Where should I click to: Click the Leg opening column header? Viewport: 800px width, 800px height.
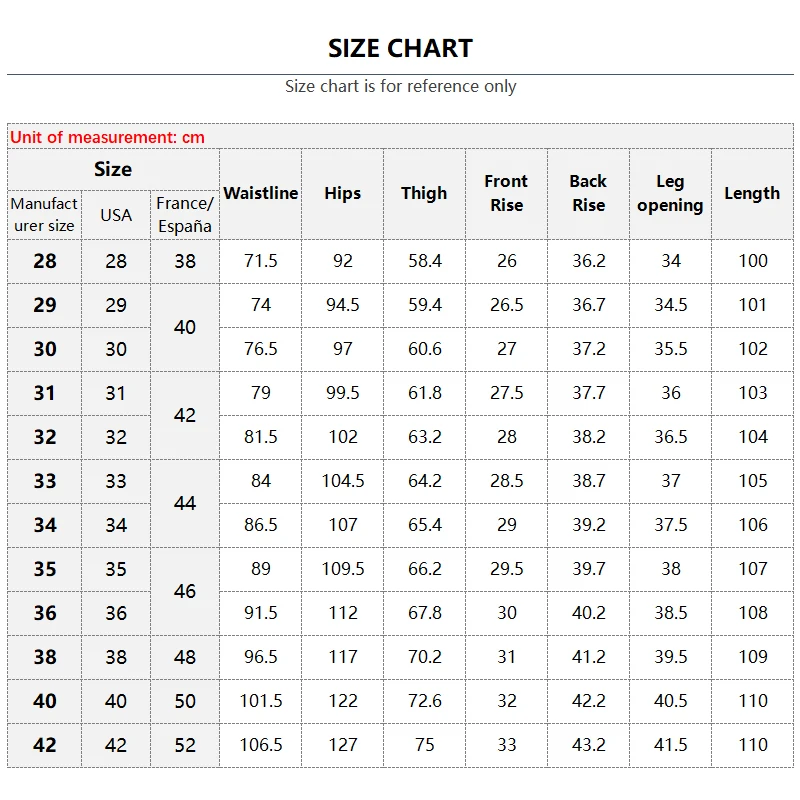pyautogui.click(x=670, y=193)
